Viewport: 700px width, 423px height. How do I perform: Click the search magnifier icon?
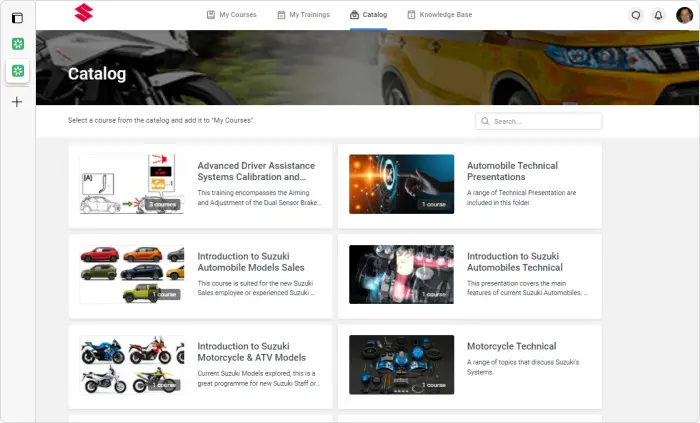tap(485, 121)
